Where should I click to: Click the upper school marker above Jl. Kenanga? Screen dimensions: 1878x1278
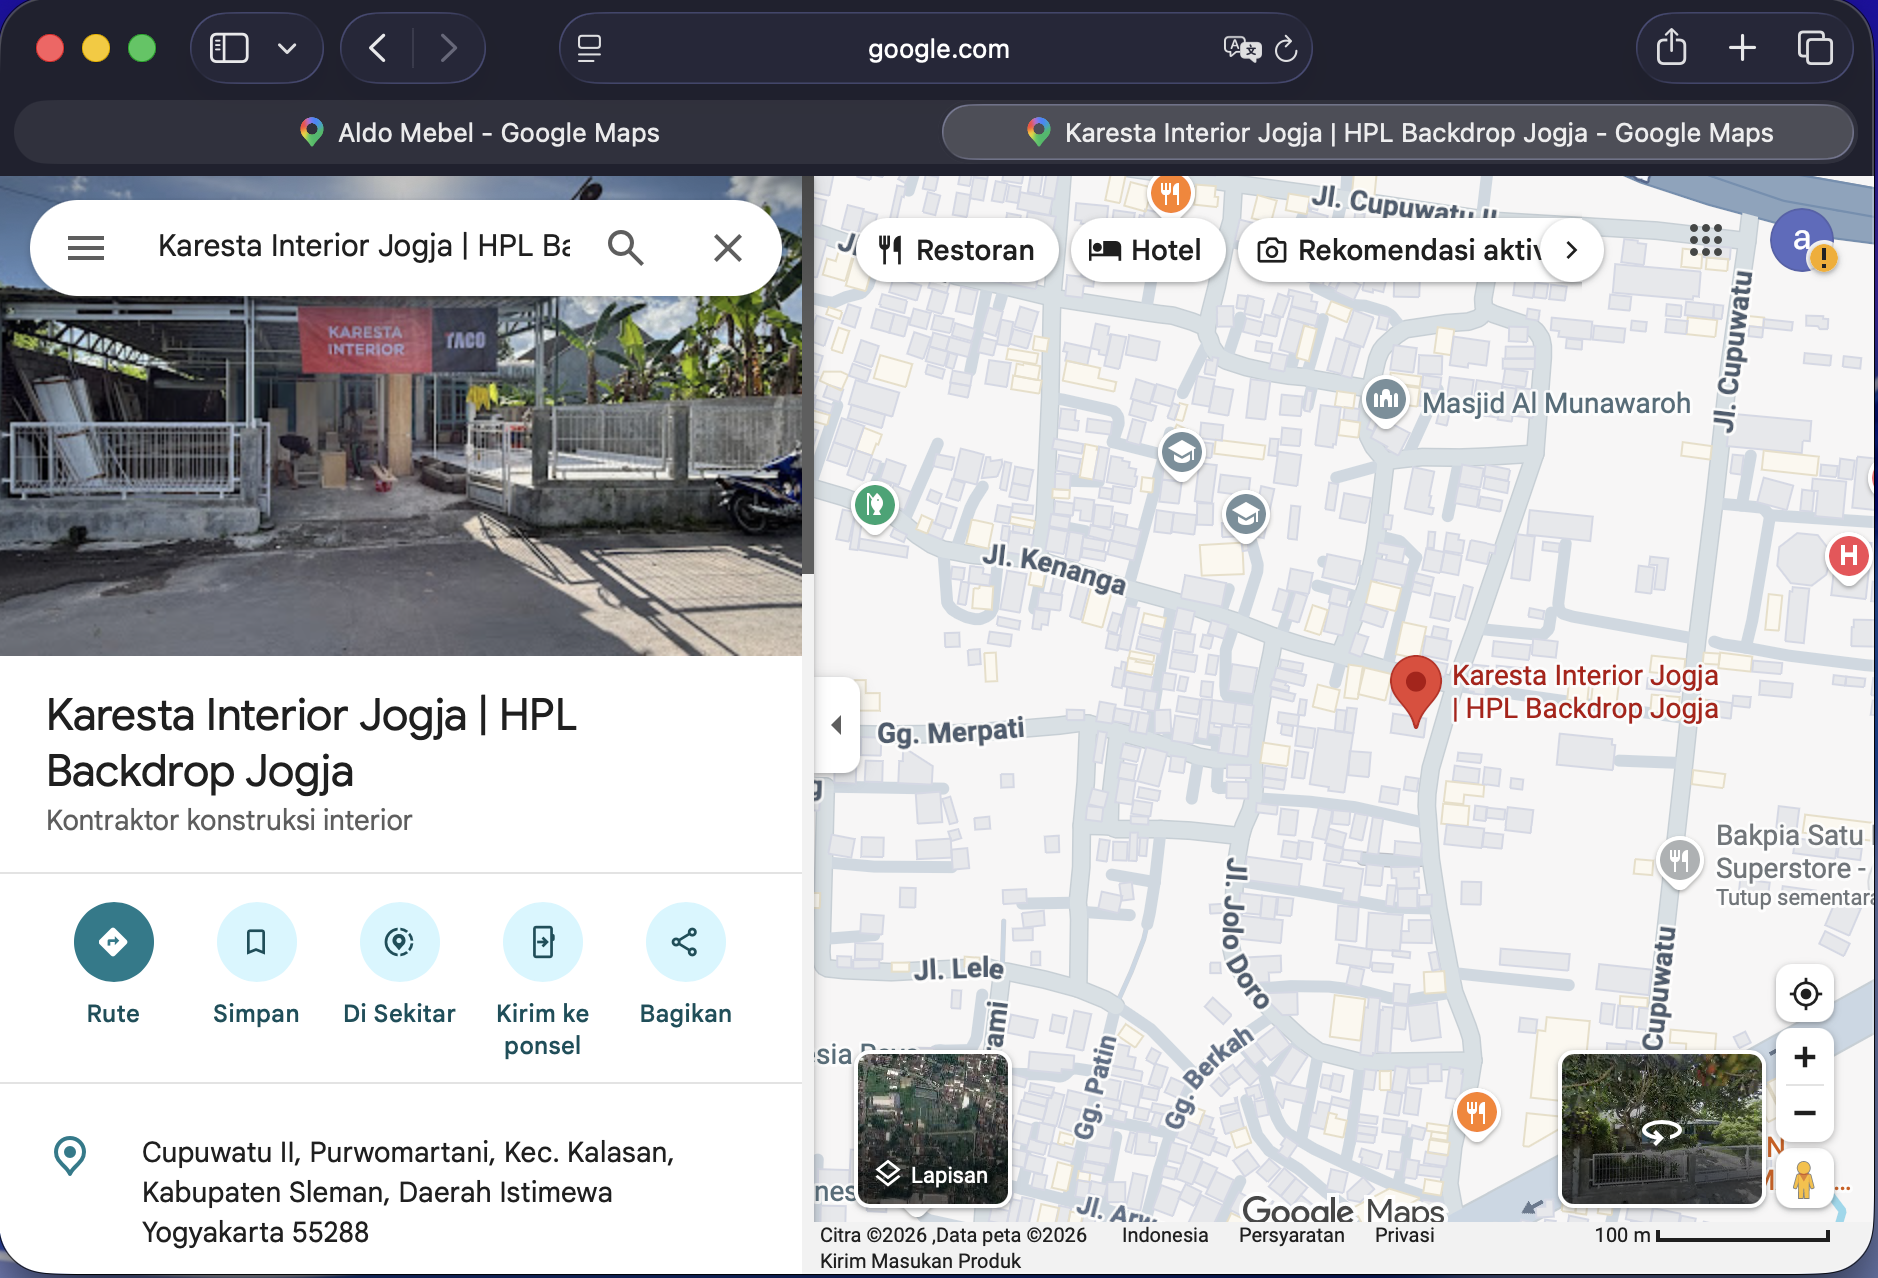point(1181,453)
